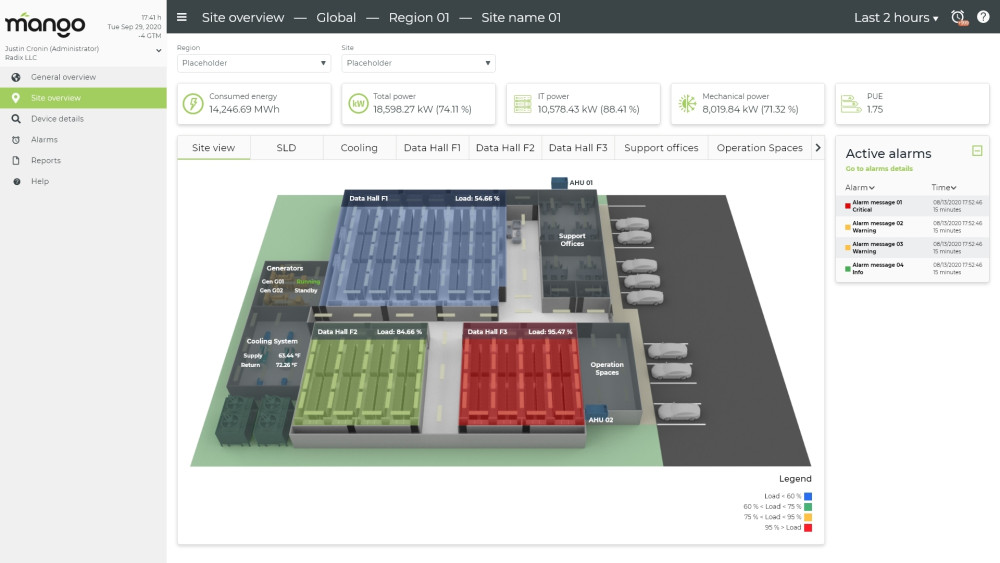
Task: Switch to the SLD tab
Action: click(286, 148)
